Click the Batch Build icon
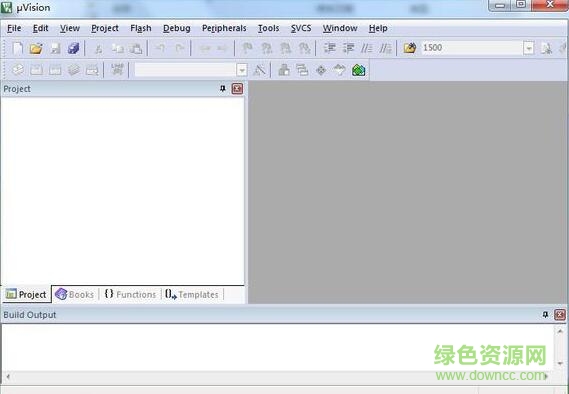 pos(74,69)
